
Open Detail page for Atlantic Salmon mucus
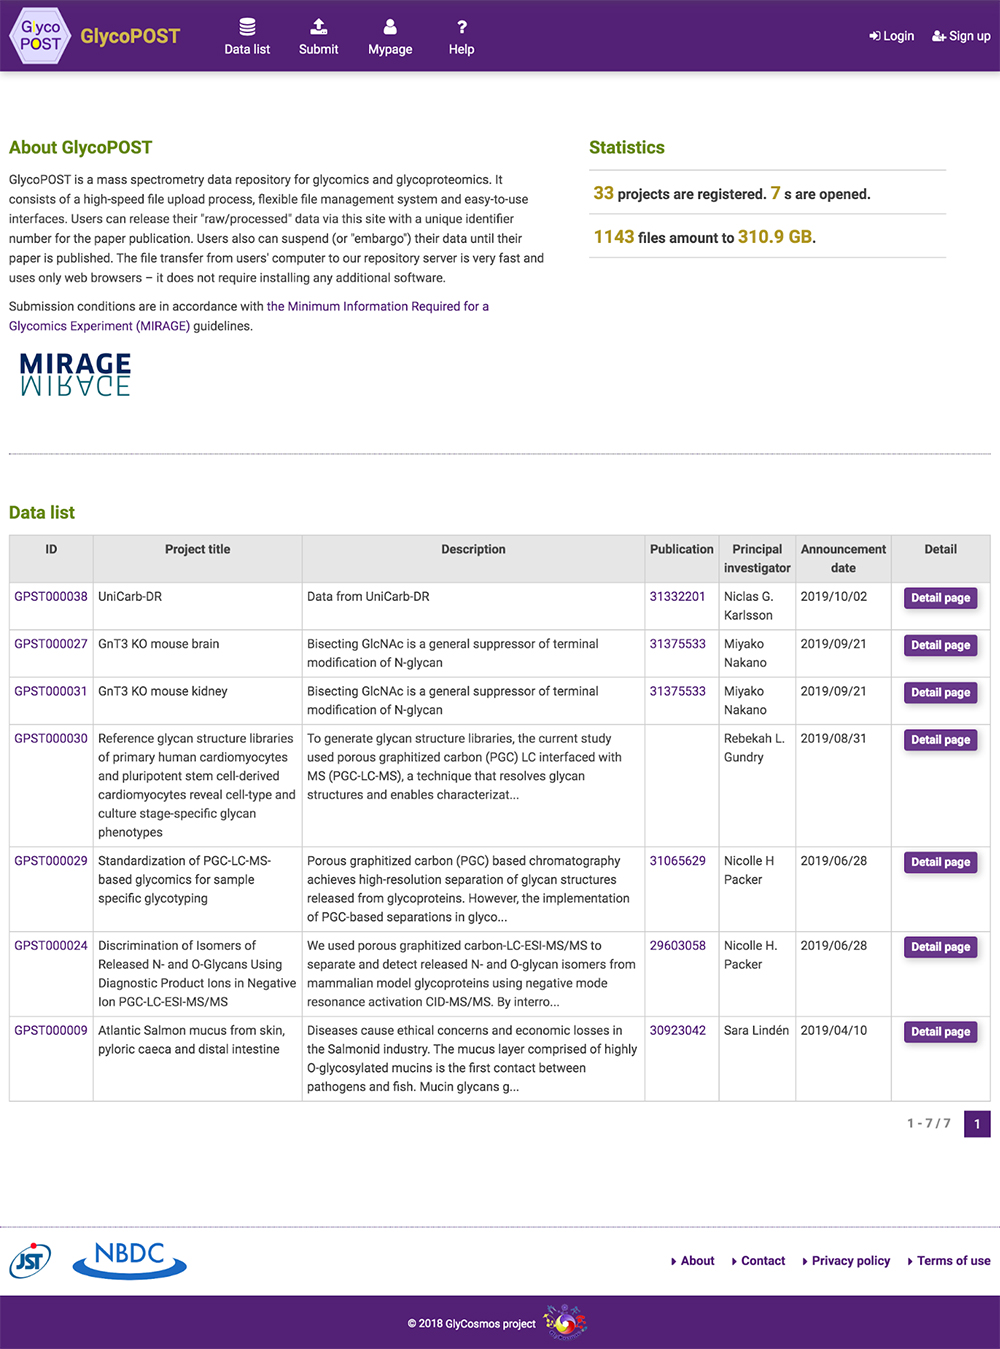point(940,1032)
